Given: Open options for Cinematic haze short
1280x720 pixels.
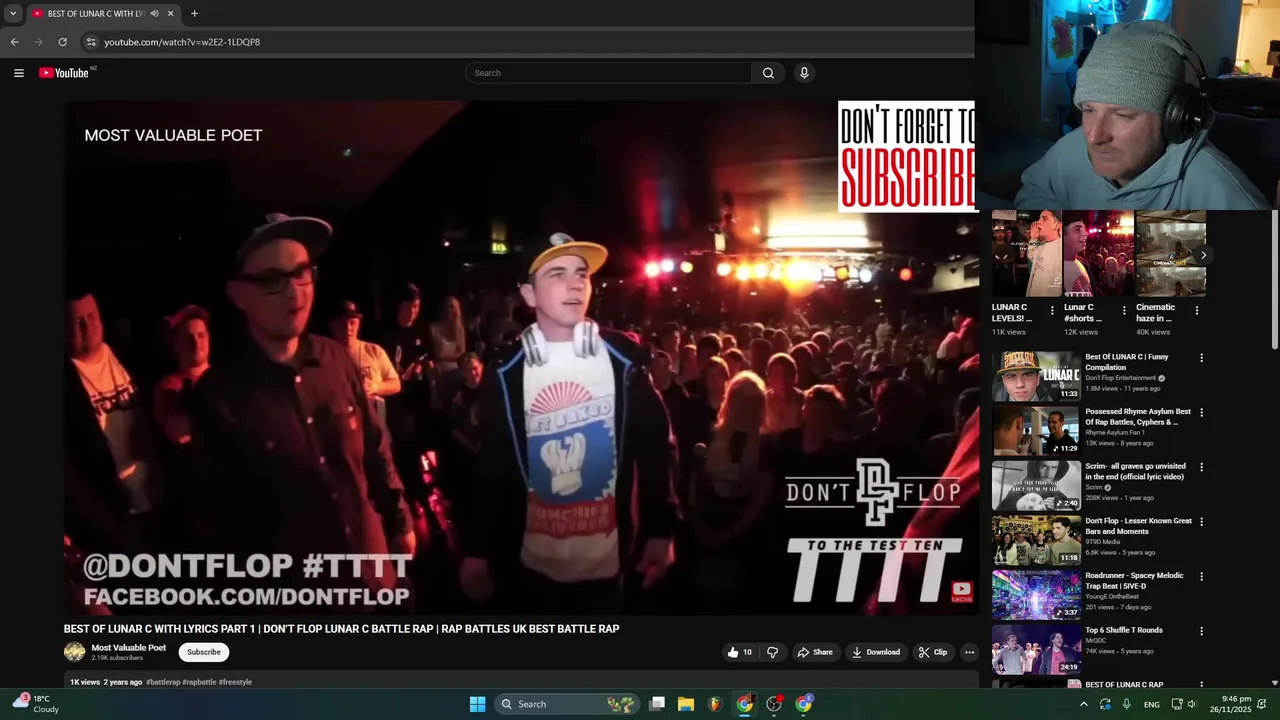Looking at the screenshot, I should [1197, 311].
